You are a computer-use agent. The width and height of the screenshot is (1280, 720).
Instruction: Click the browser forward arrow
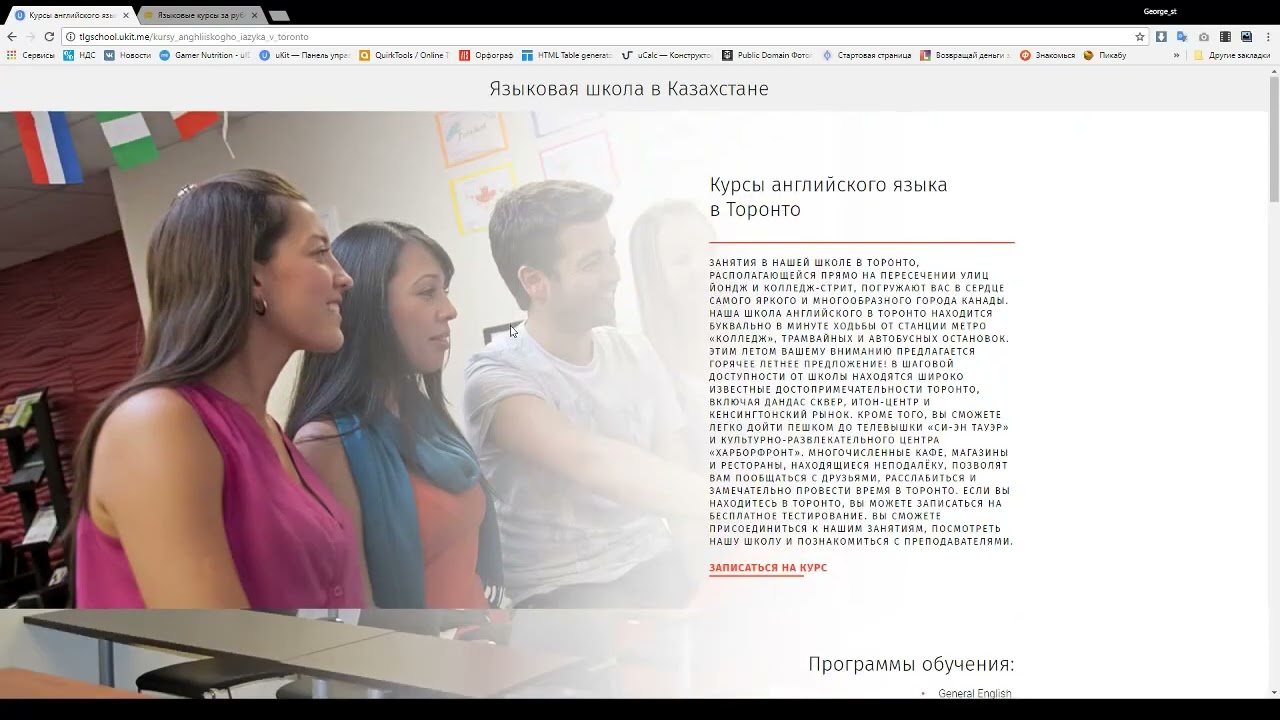(x=30, y=36)
